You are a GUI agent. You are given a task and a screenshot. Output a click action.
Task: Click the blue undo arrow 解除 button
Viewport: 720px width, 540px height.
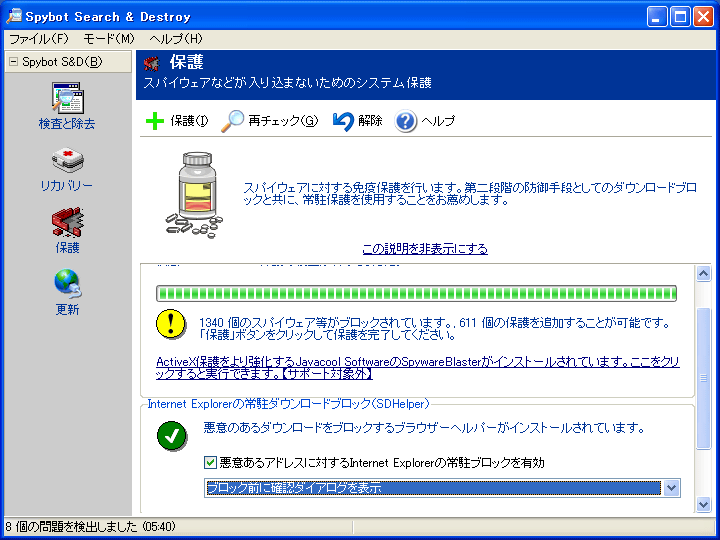[x=357, y=121]
